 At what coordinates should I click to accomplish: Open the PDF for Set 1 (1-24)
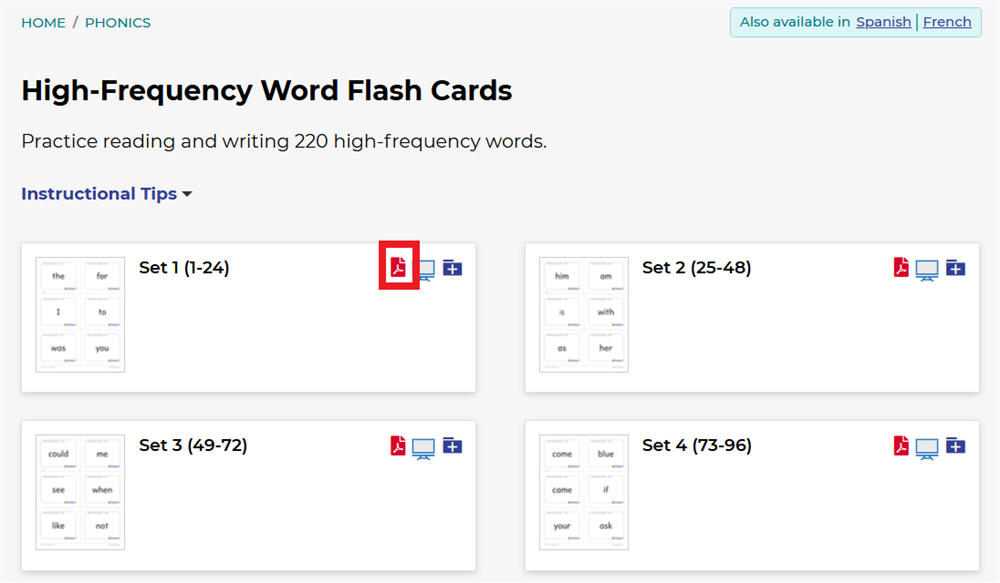[398, 268]
